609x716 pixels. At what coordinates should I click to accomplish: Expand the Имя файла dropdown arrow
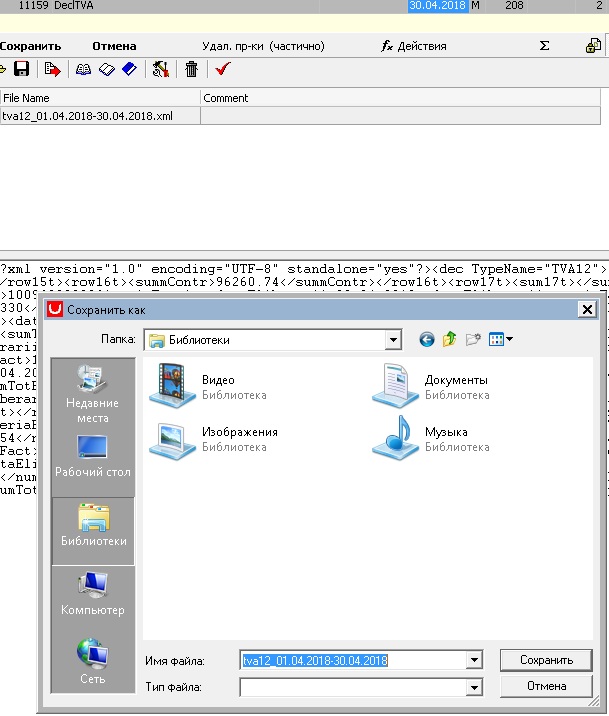(474, 660)
